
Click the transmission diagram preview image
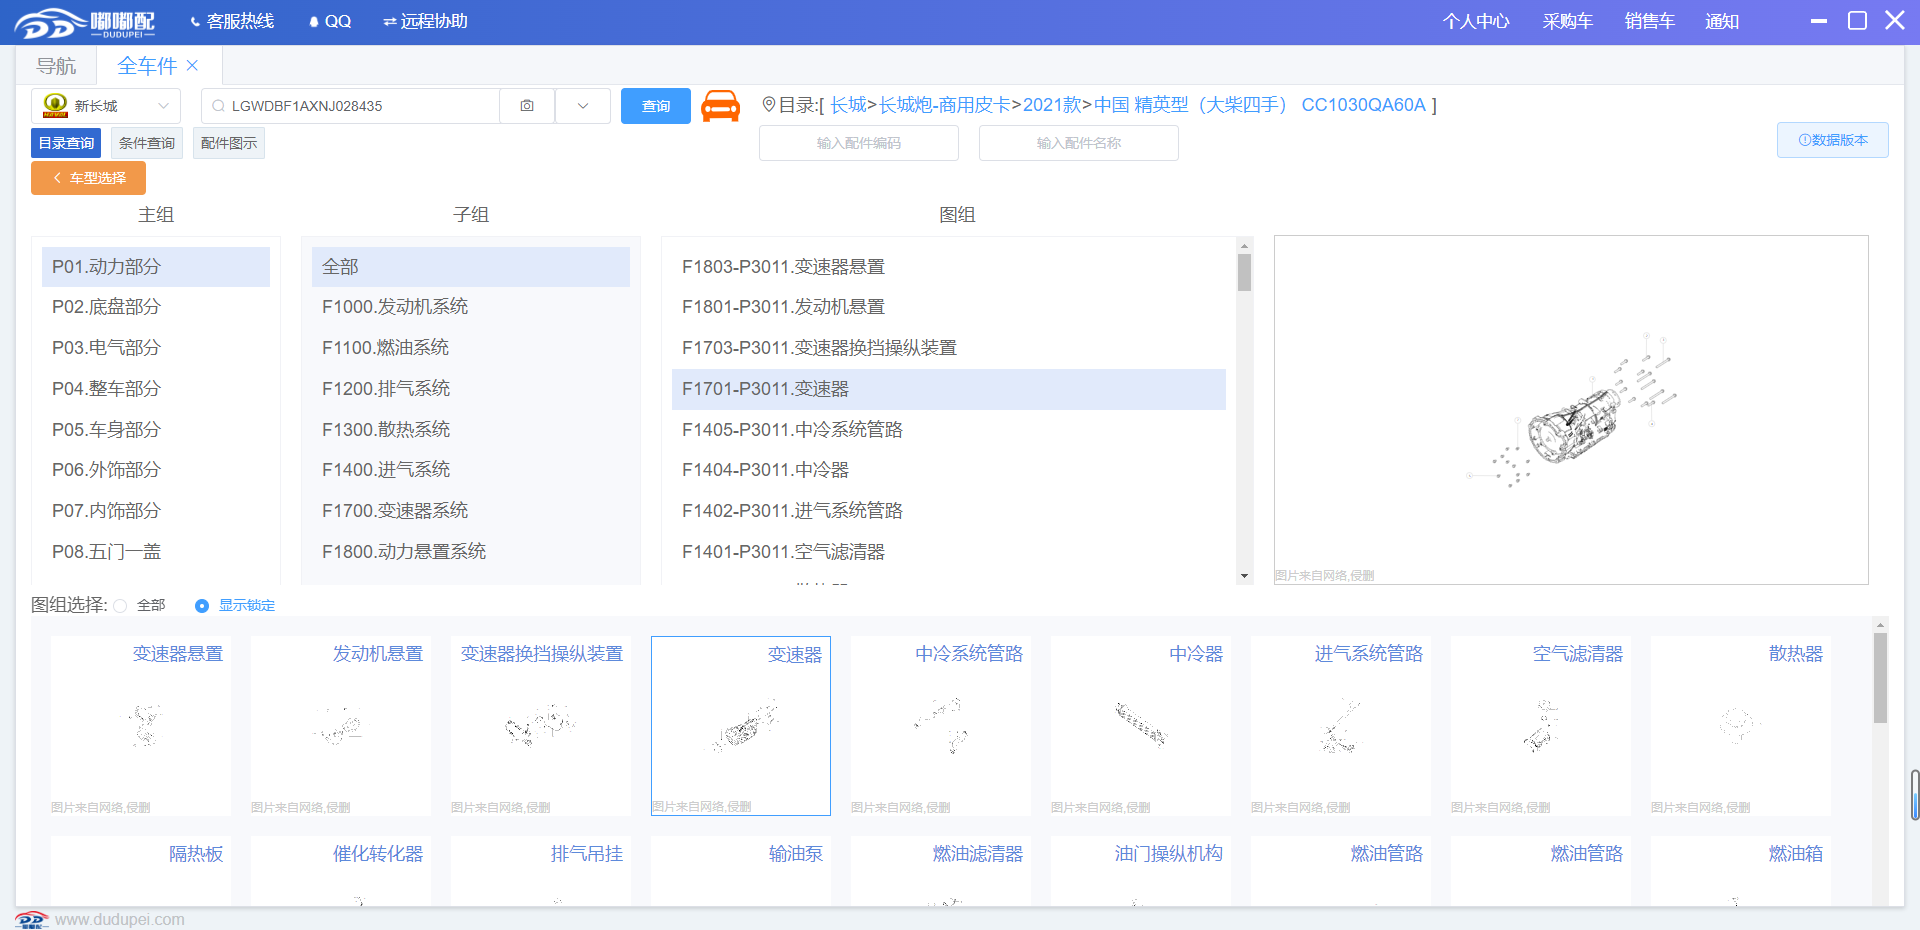[x=1571, y=410]
